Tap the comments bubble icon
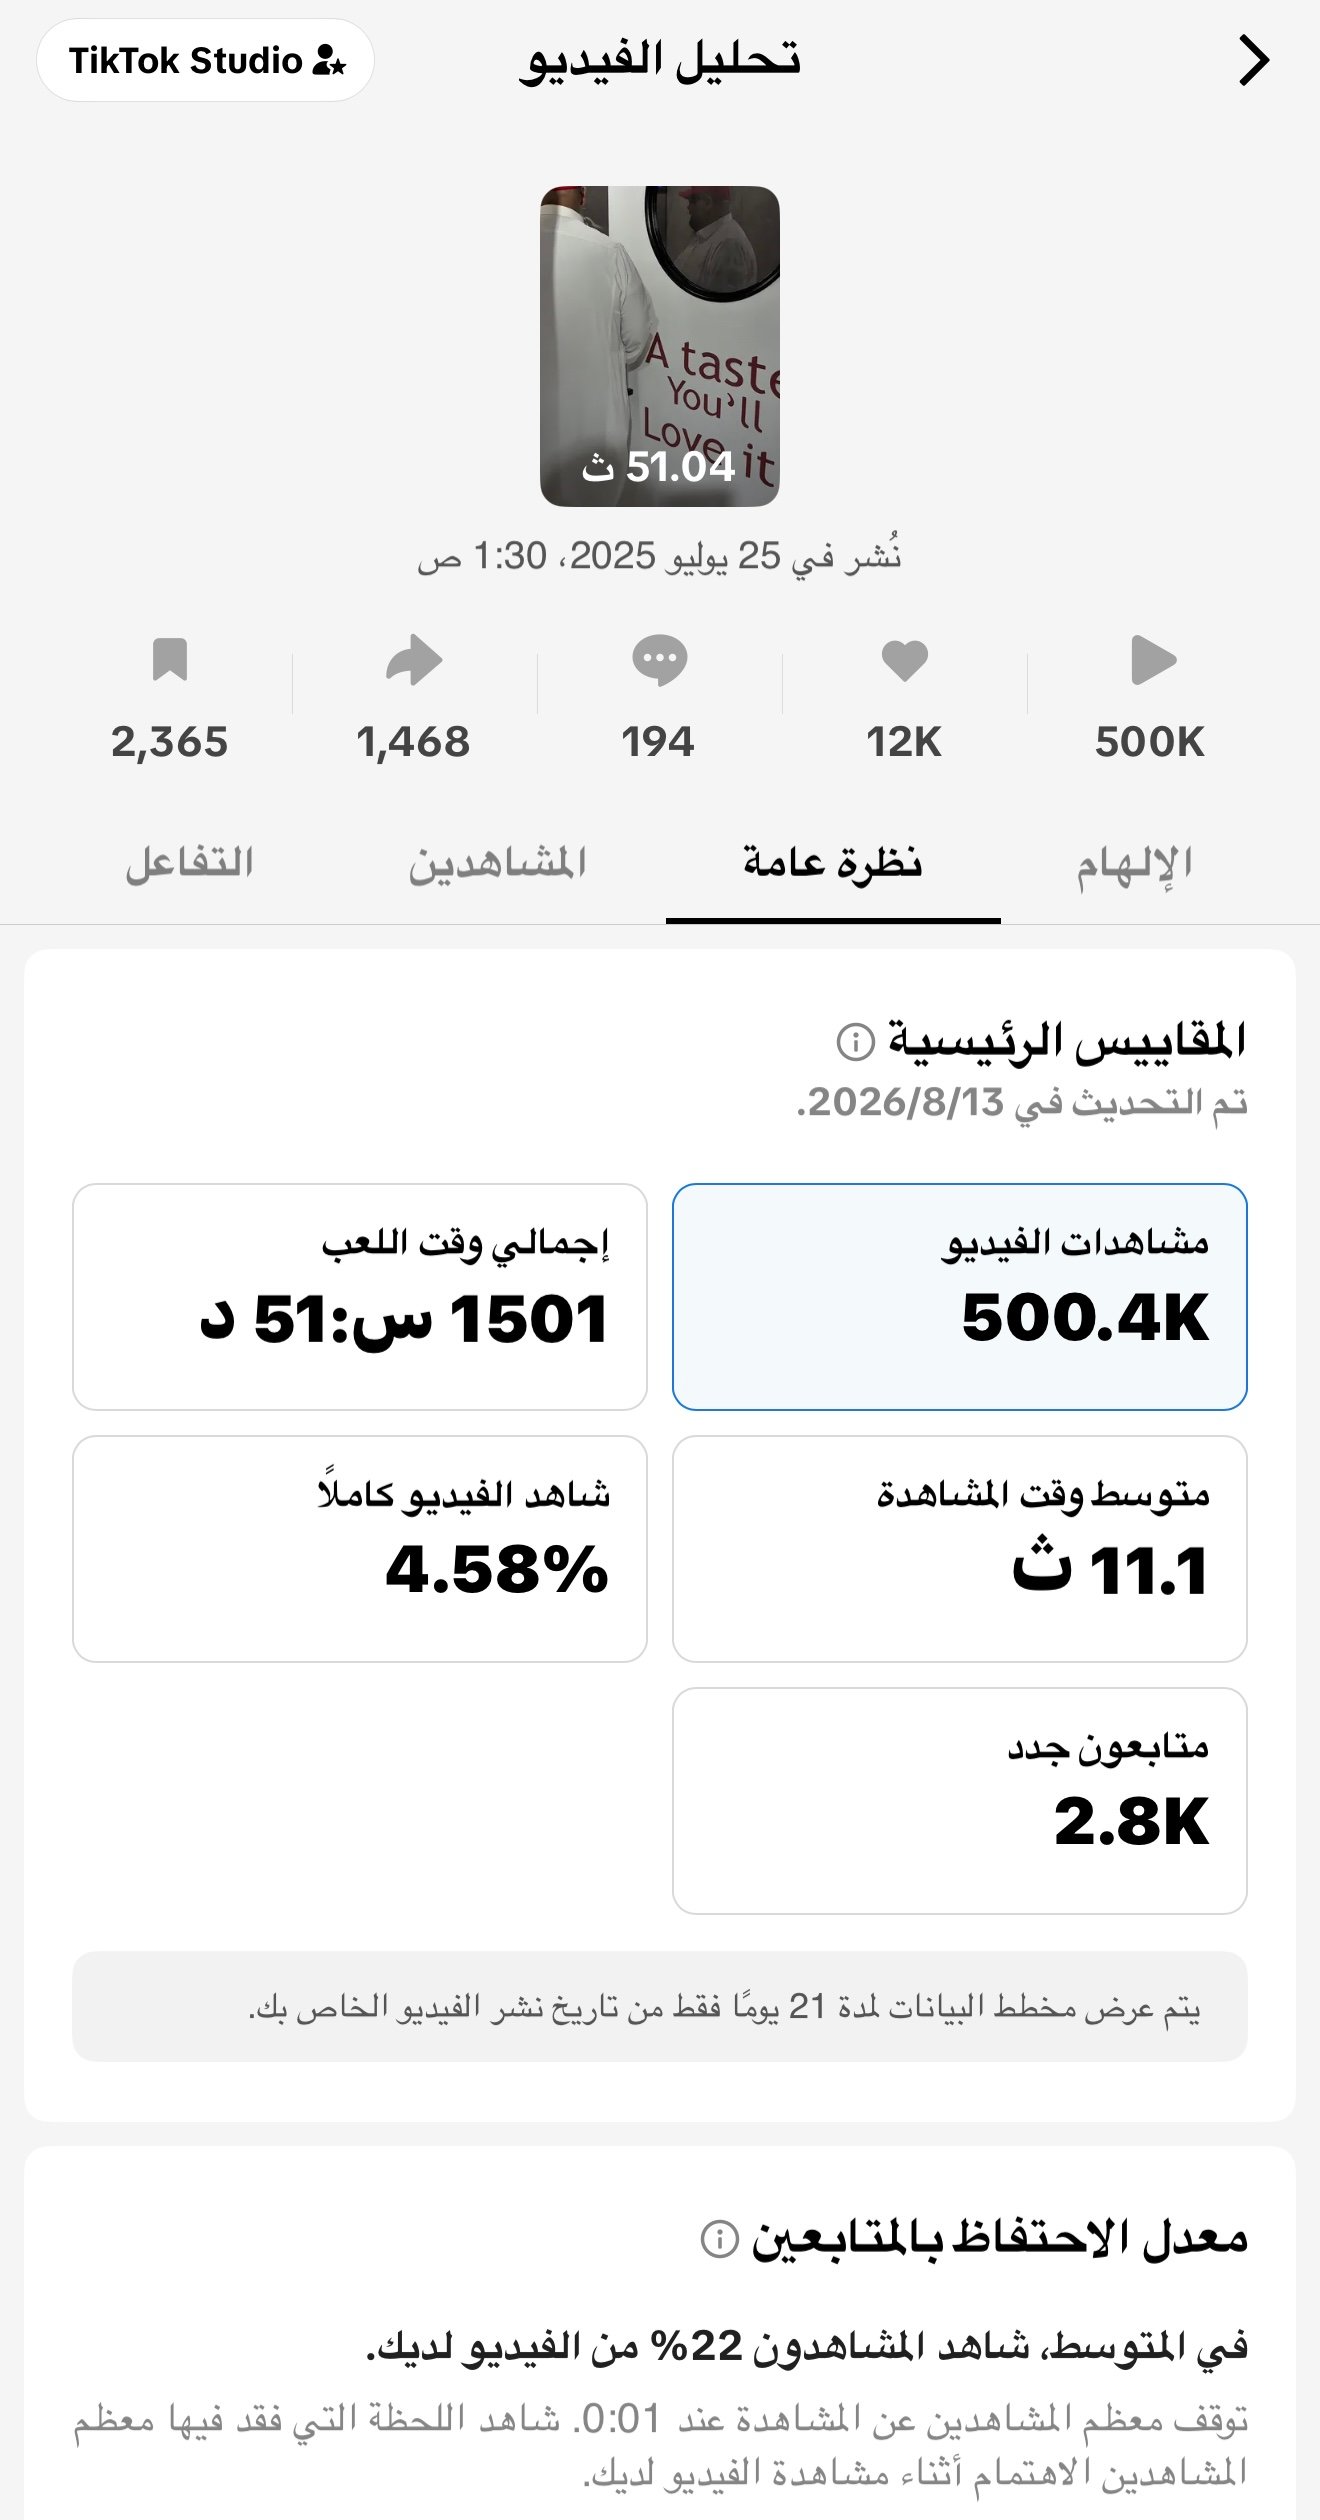 tap(659, 661)
